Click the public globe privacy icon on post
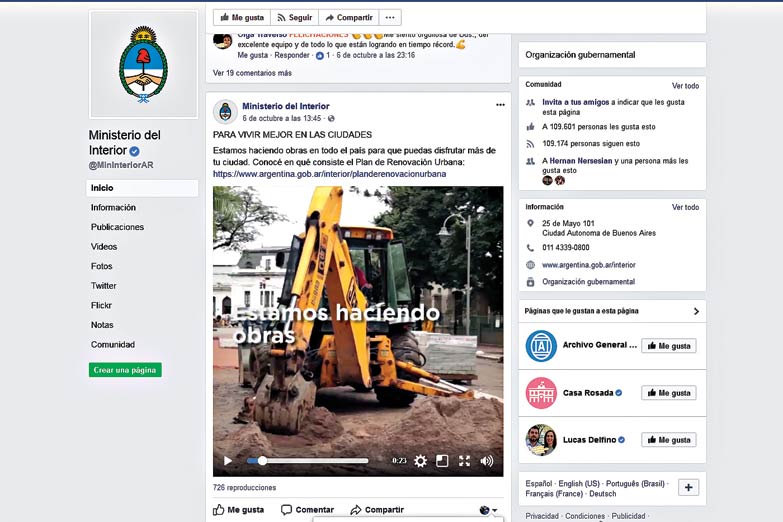The height and width of the screenshot is (522, 783). click(331, 118)
